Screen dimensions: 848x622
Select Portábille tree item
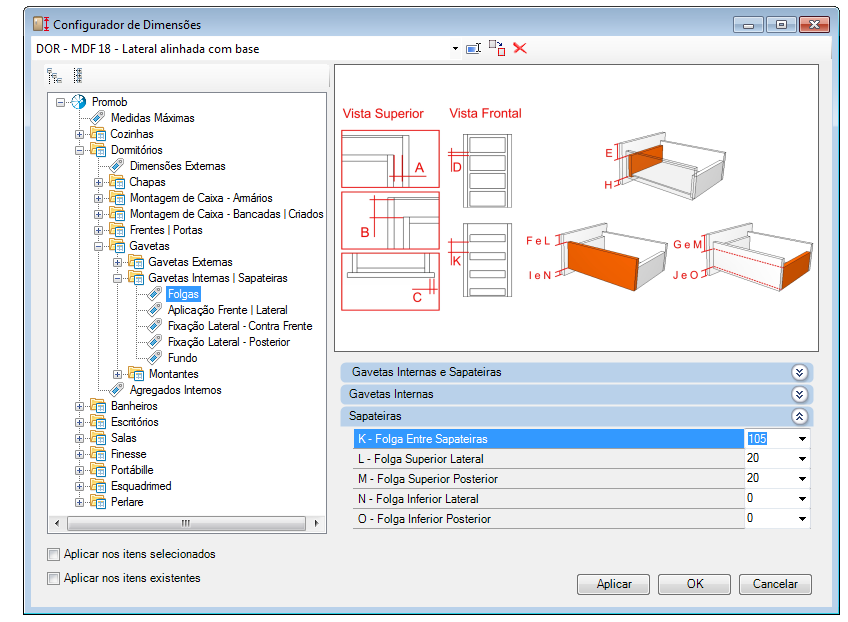point(132,469)
